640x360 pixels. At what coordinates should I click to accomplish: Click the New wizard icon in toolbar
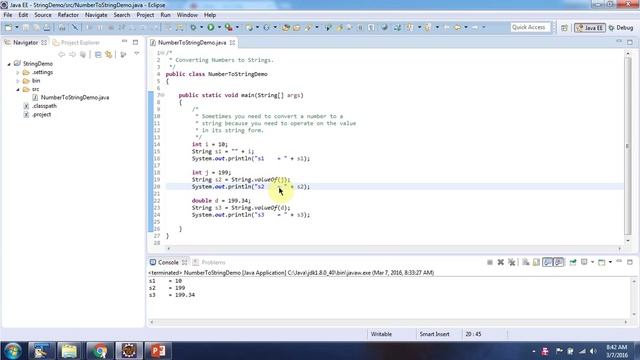coord(8,27)
